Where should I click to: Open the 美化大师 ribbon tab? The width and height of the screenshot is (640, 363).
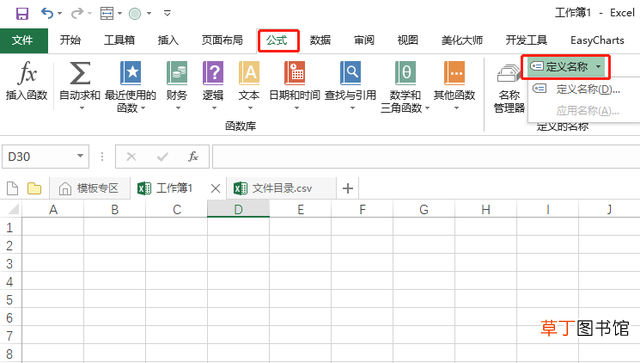[462, 40]
